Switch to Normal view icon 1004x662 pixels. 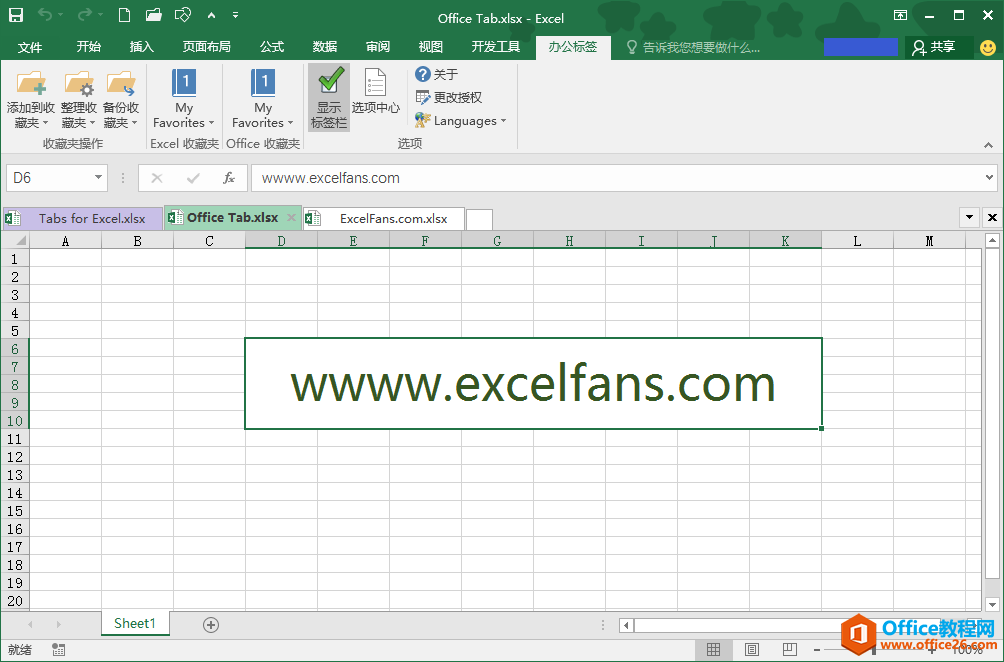click(x=713, y=649)
